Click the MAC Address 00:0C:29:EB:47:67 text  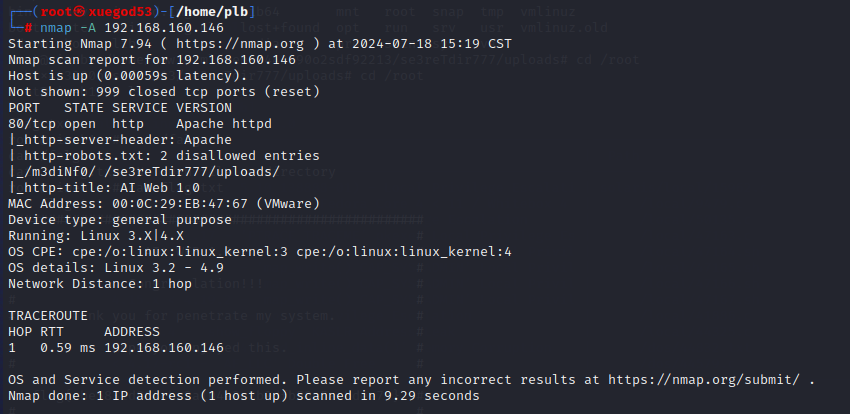(x=128, y=204)
